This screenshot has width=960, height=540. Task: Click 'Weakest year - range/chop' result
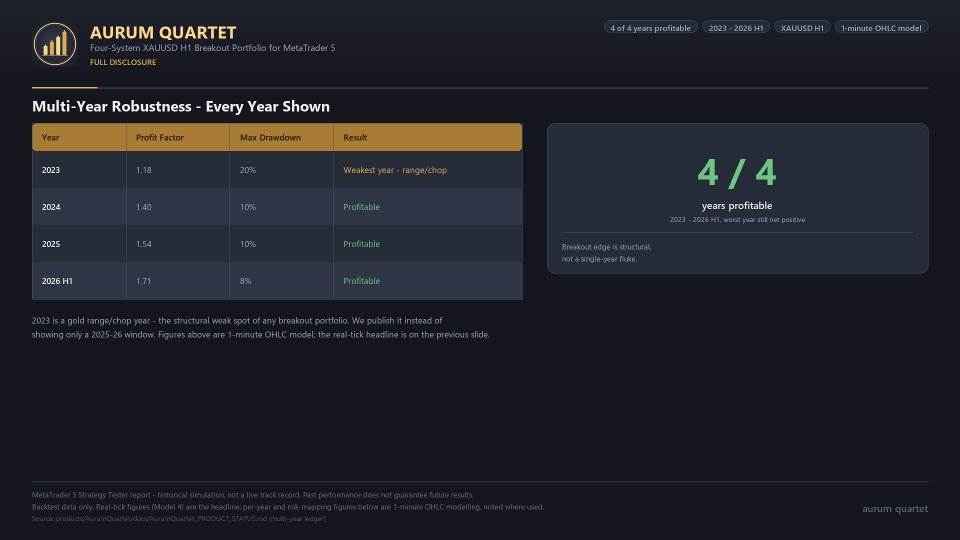pos(395,170)
